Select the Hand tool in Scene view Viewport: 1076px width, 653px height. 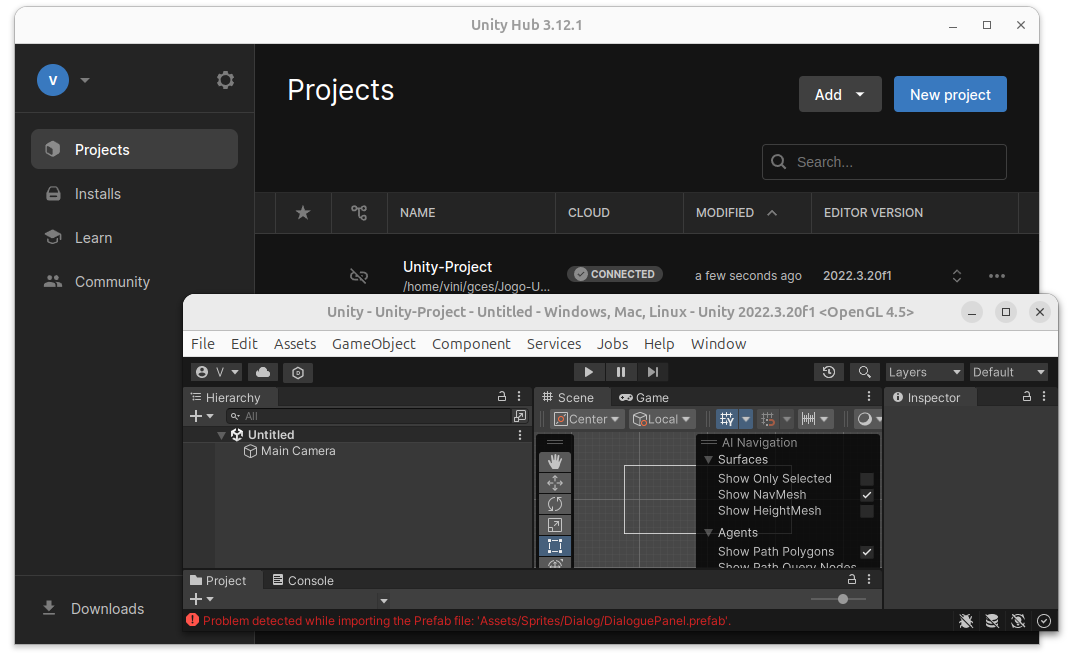555,462
